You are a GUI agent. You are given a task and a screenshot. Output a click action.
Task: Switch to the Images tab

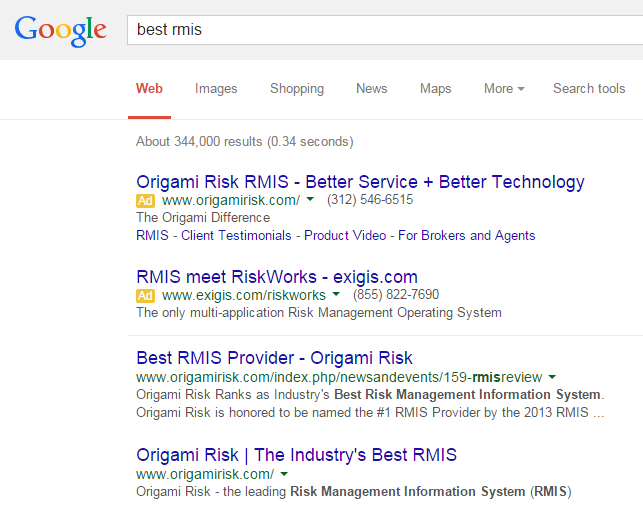[216, 89]
